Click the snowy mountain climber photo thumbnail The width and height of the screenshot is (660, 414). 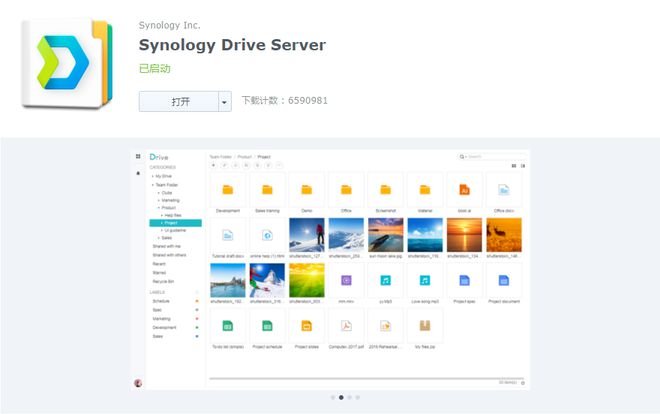tap(306, 235)
